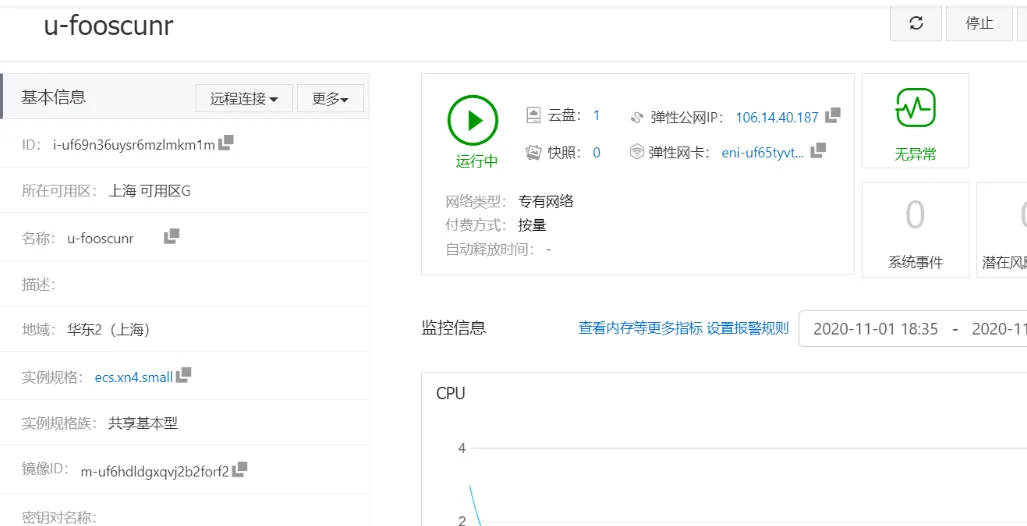Copy the instance name u-fooscunr
Screen dimensions: 1027x526
click(x=172, y=236)
